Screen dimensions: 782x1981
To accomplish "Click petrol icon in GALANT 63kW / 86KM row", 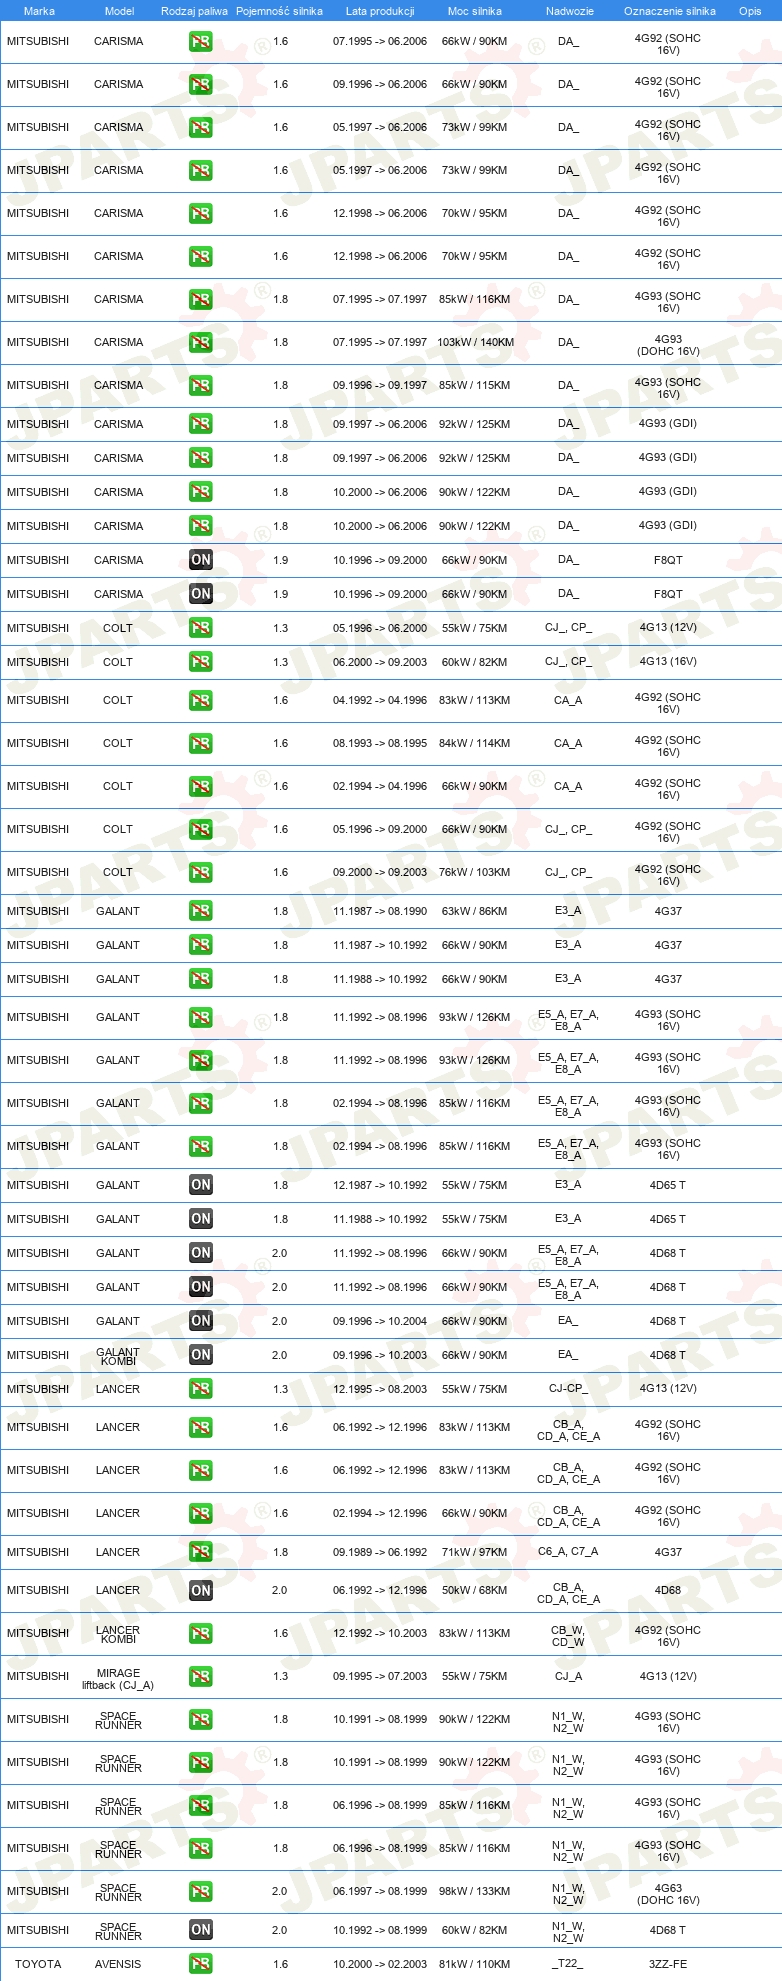I will (200, 911).
